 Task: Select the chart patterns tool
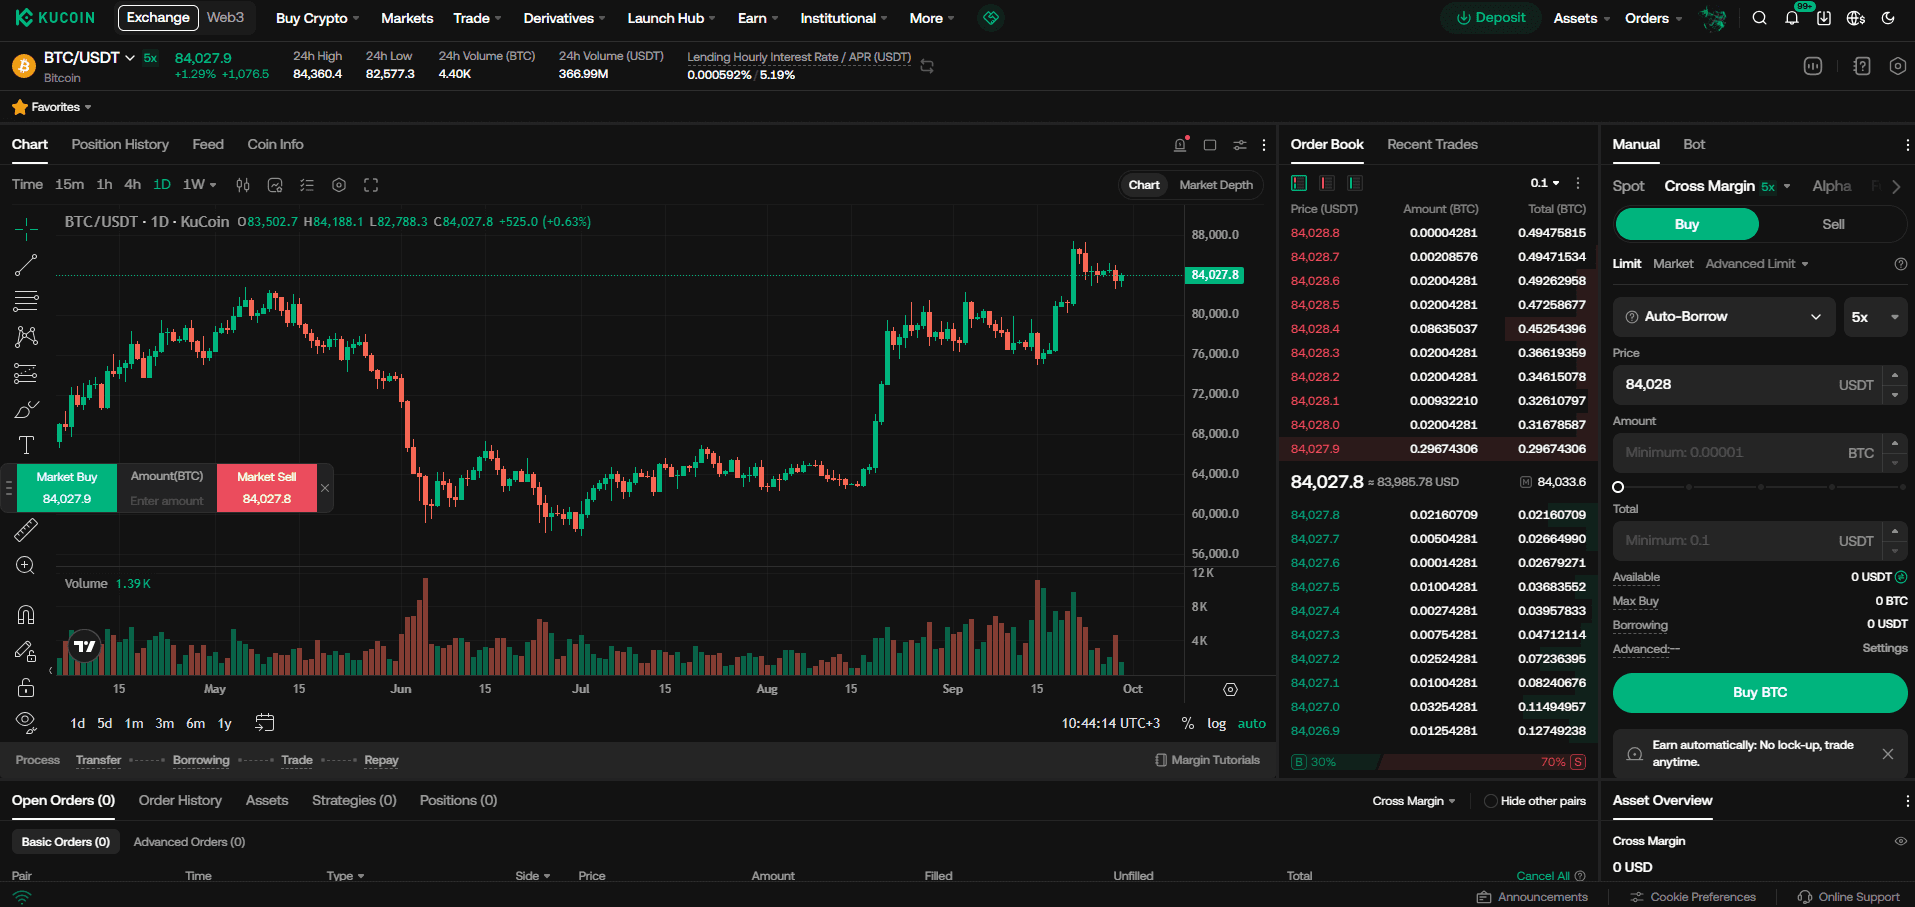pyautogui.click(x=26, y=336)
